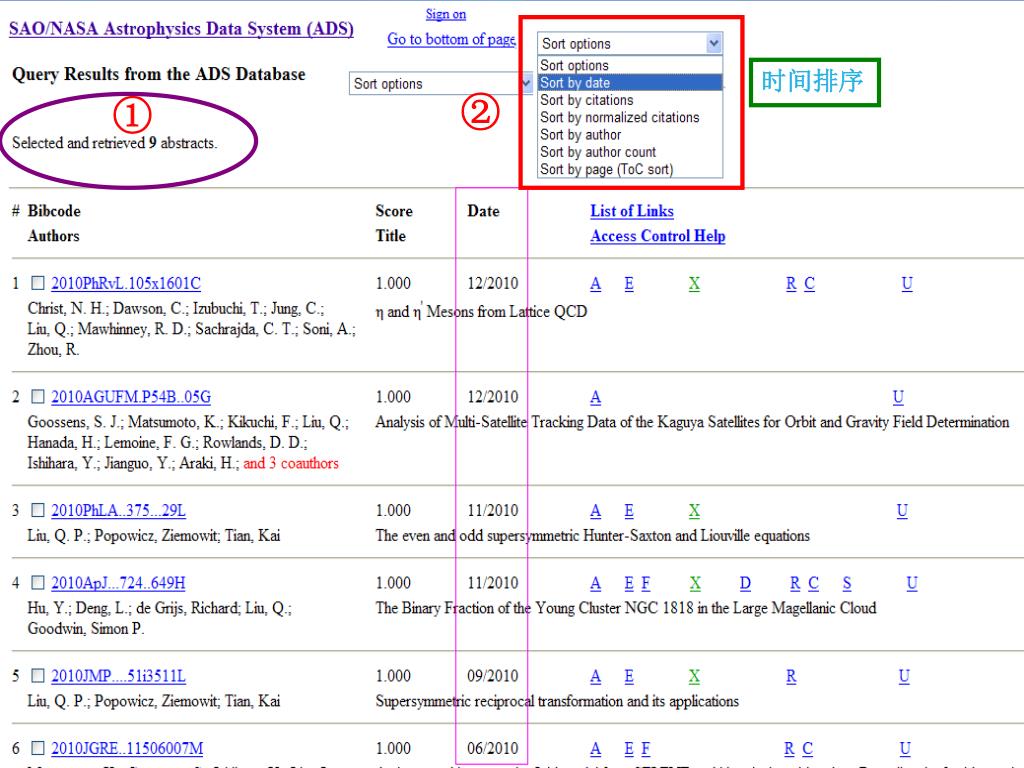
Task: Enable the checkbox next to 2010JMP....51i3511L
Action: [x=38, y=675]
